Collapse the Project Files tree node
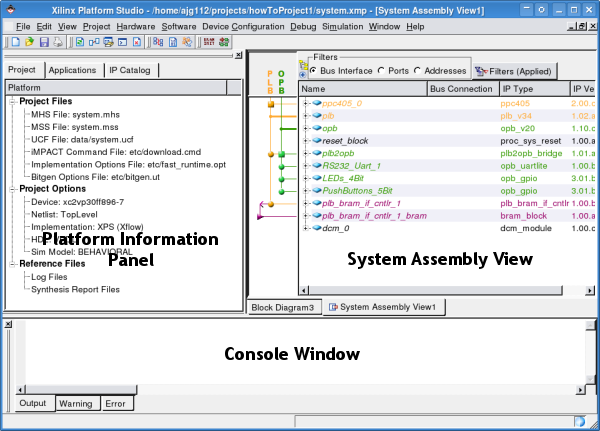 click(13, 101)
